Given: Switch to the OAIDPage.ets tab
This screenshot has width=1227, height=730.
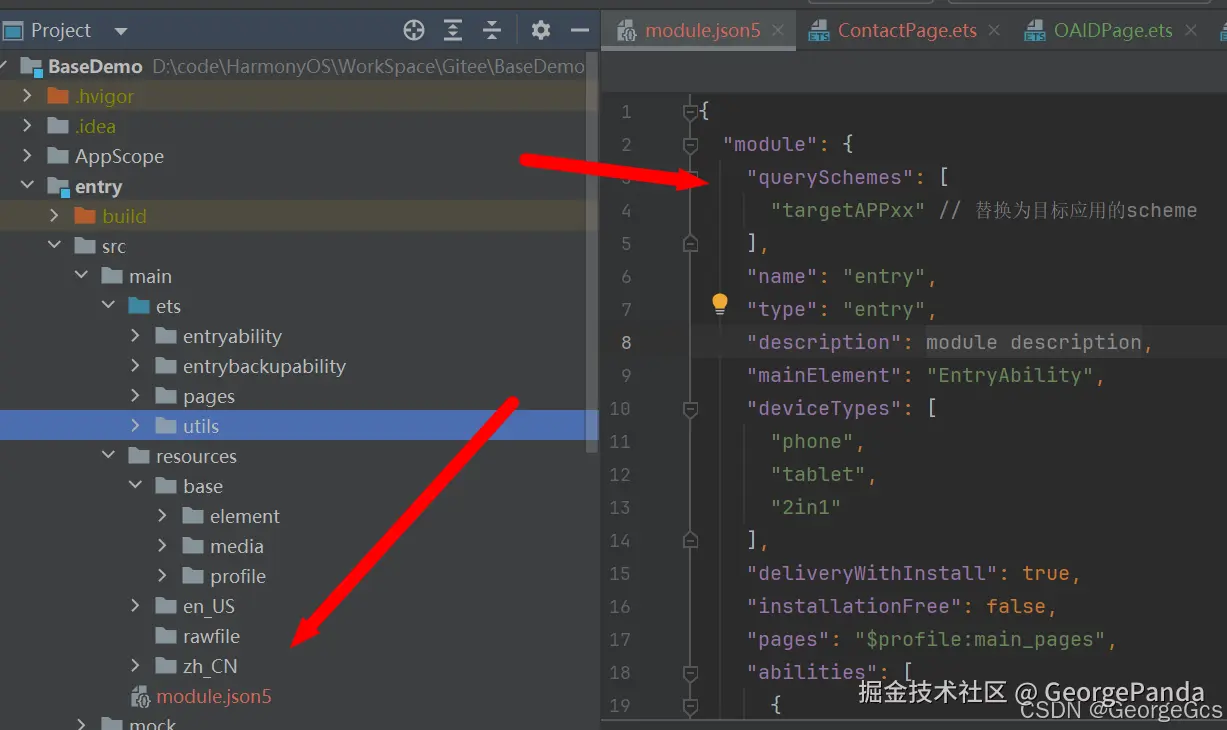Looking at the screenshot, I should [x=1113, y=30].
